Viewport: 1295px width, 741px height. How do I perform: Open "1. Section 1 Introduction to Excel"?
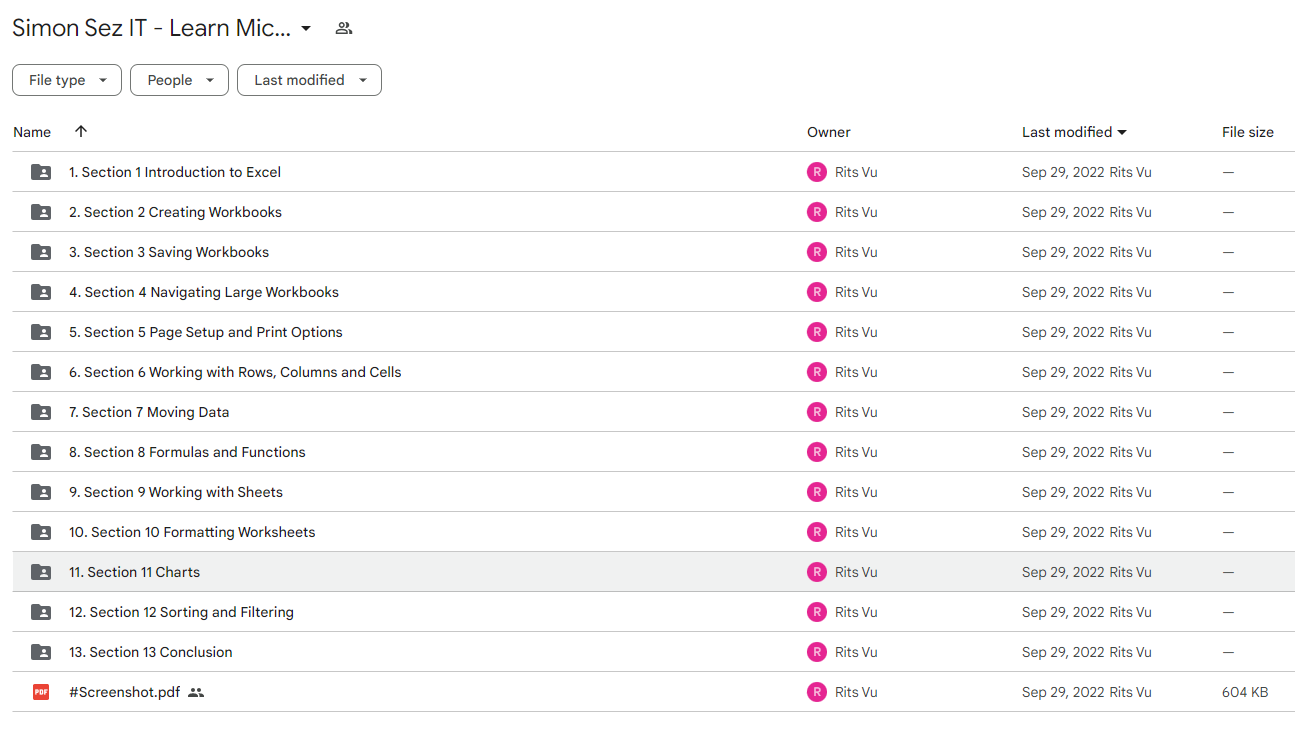175,172
